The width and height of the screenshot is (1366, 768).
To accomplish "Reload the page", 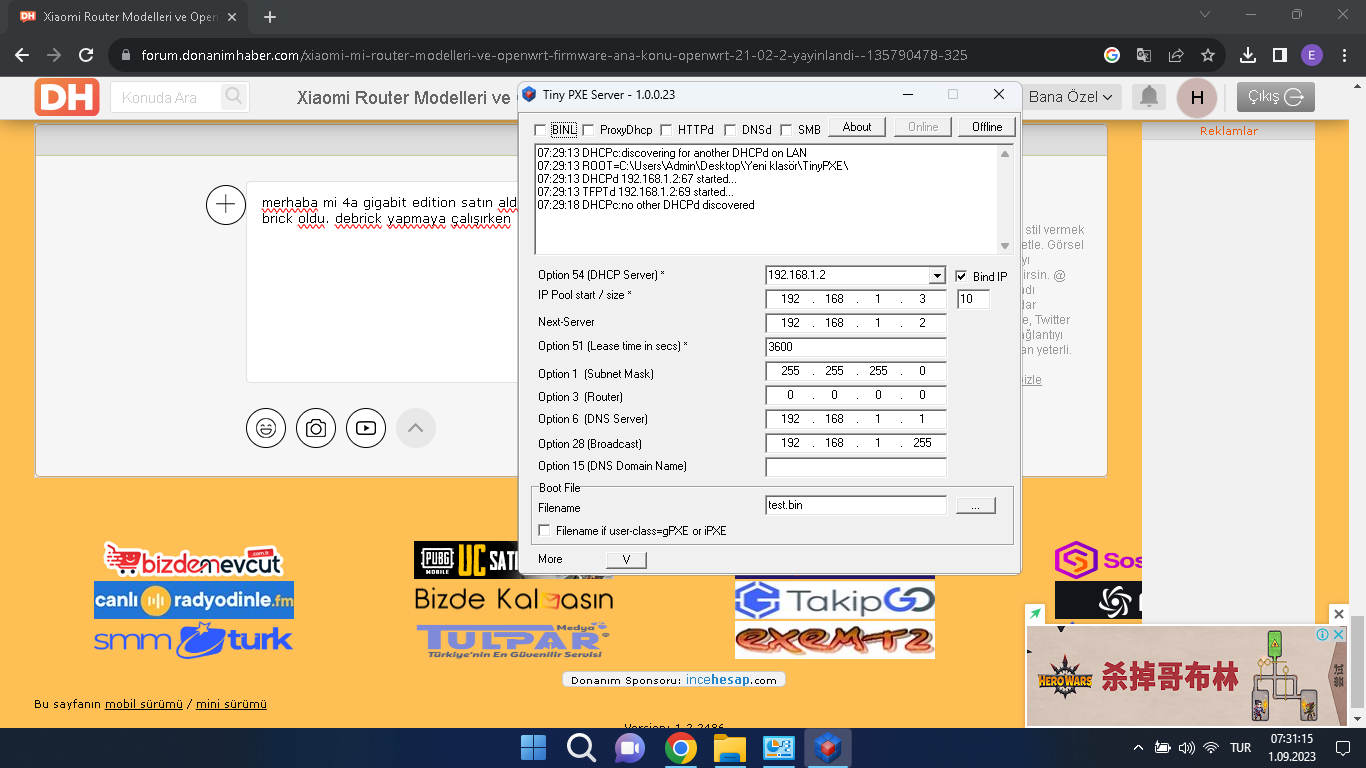I will click(x=87, y=55).
